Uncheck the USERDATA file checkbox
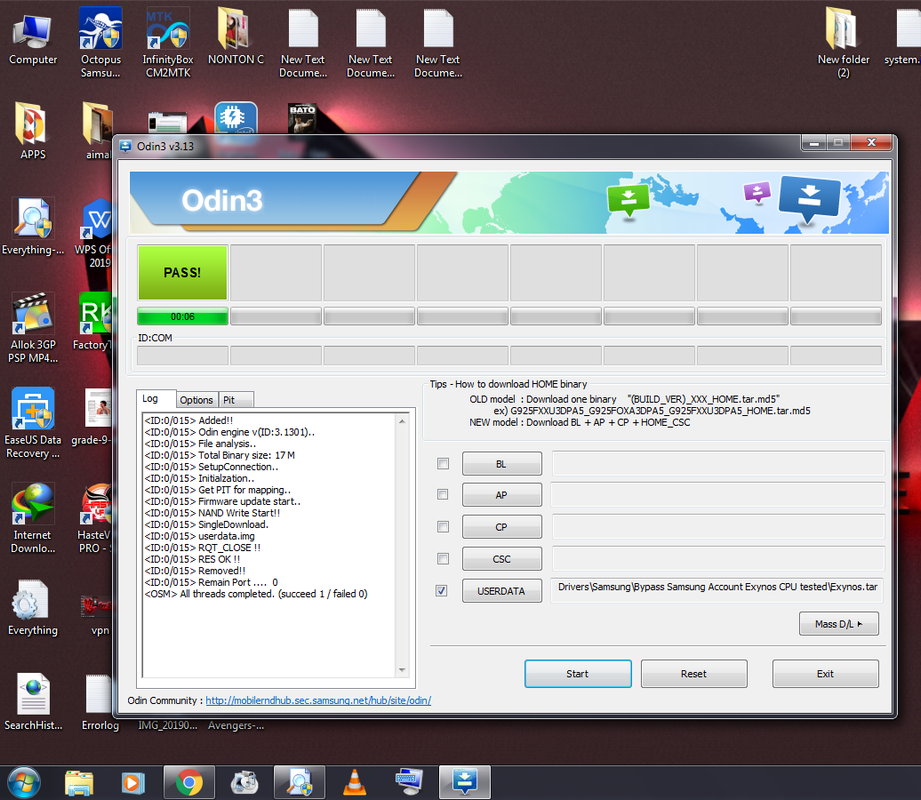The width and height of the screenshot is (921, 800). pos(441,590)
